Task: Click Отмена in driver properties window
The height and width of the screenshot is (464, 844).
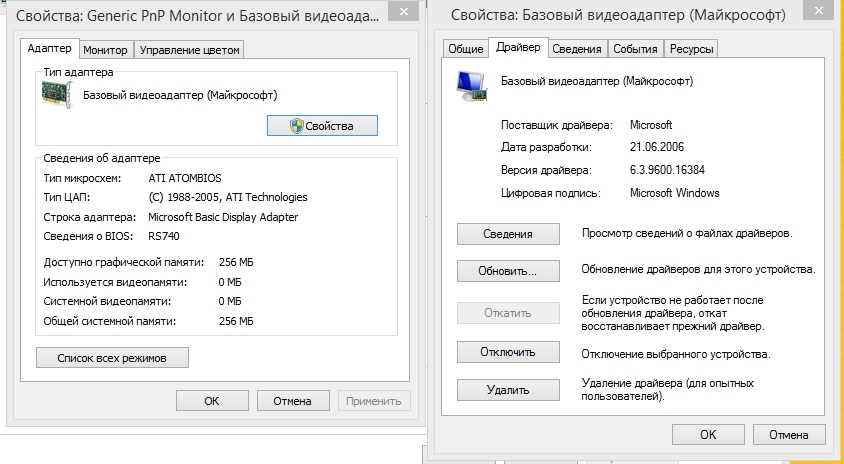Action: pyautogui.click(x=789, y=434)
